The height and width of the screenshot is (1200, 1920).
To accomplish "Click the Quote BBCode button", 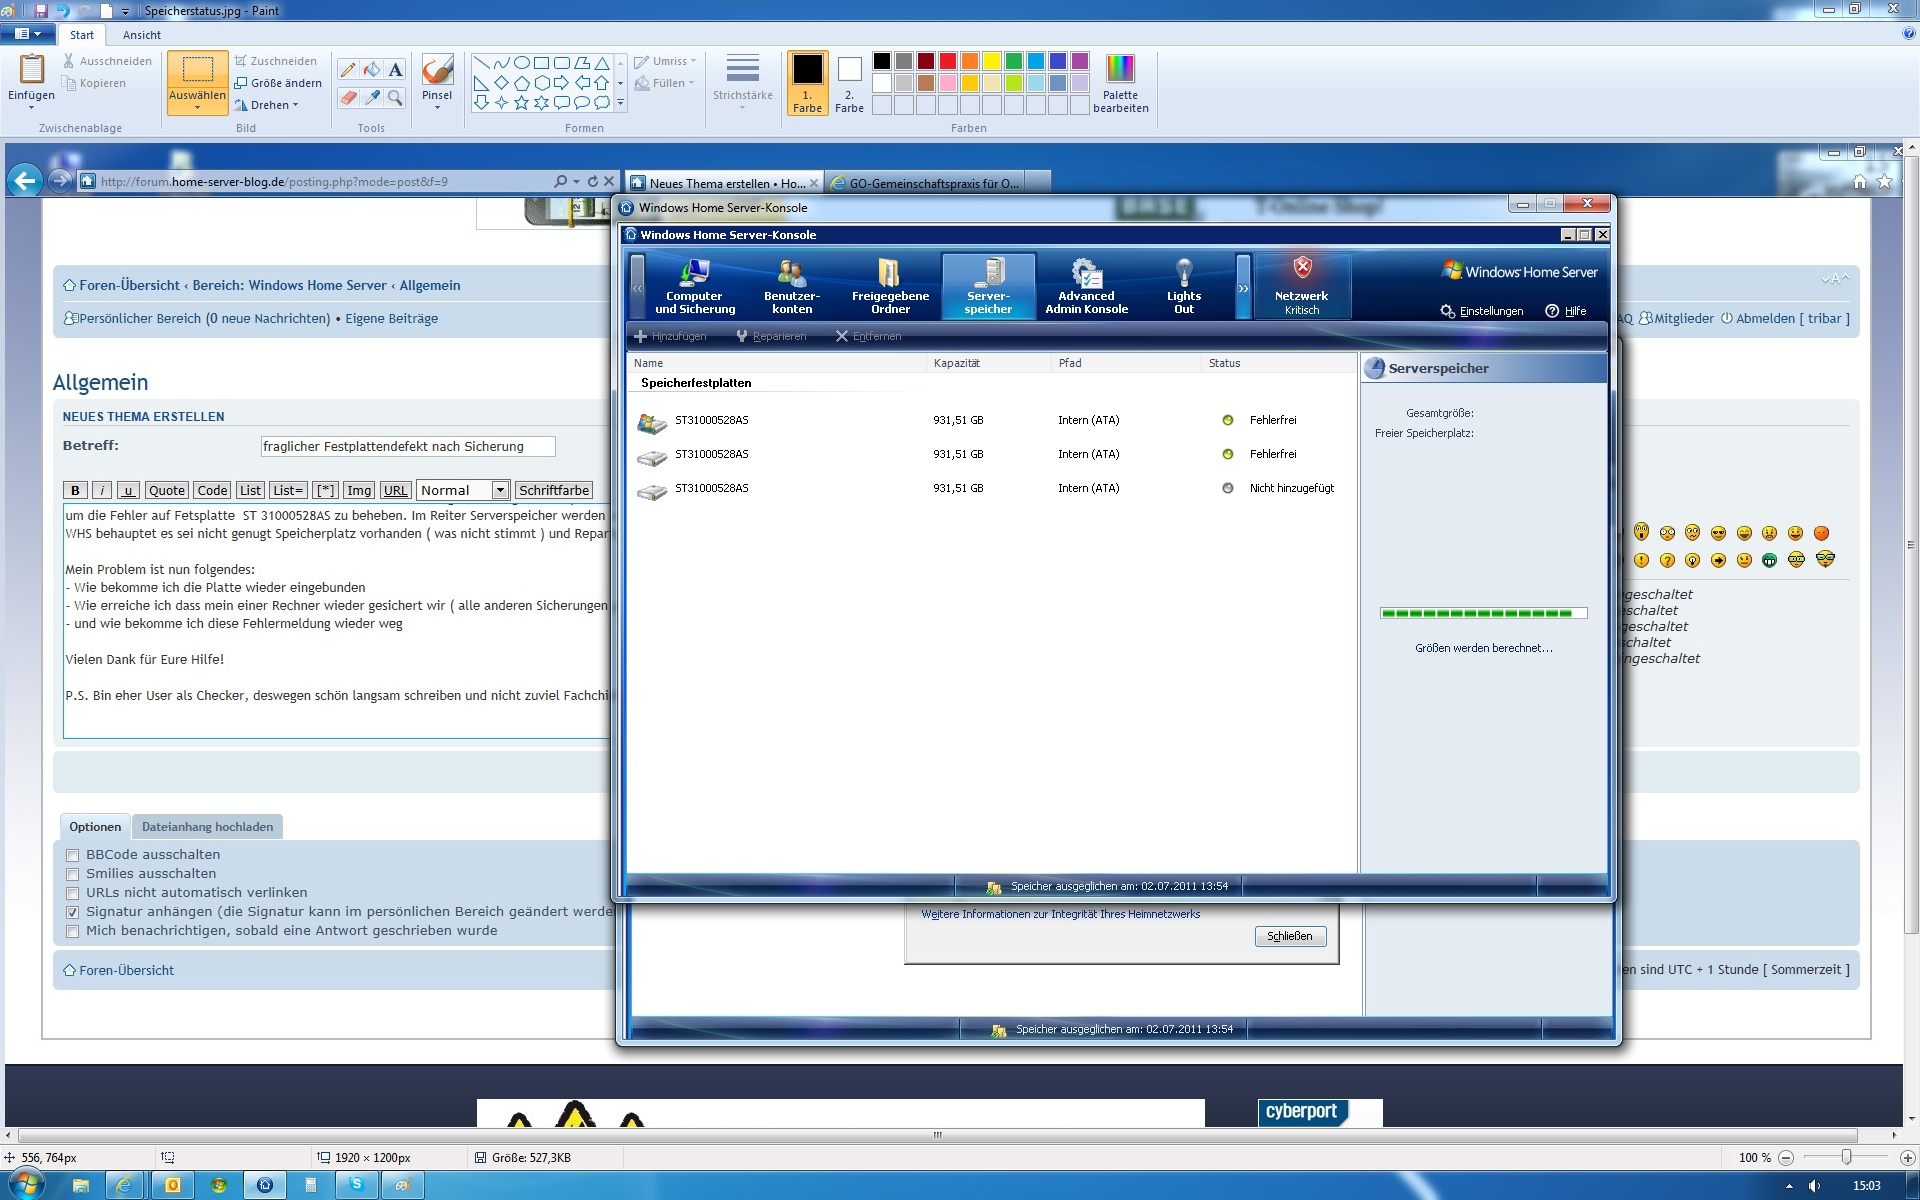I will coord(166,490).
